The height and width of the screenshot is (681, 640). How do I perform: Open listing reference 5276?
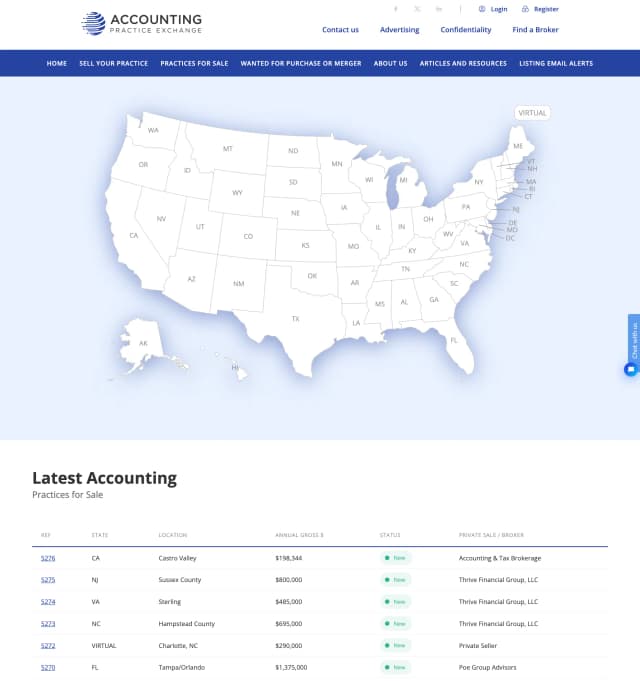tap(48, 558)
